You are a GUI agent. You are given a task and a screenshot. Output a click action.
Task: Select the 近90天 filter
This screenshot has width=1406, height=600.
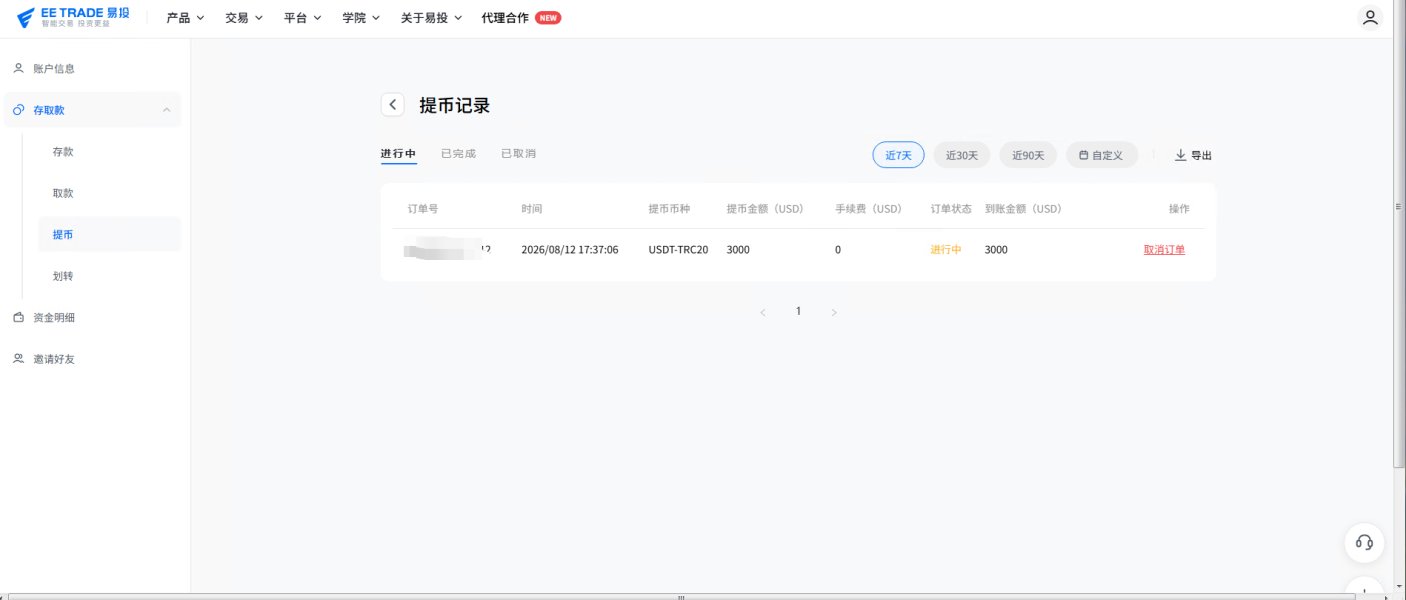click(1028, 155)
